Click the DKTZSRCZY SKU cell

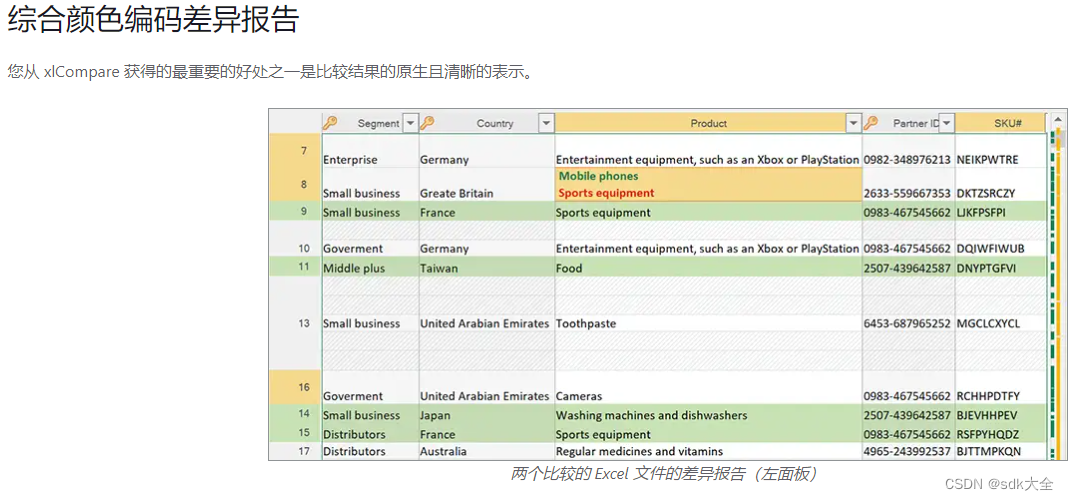click(x=1000, y=185)
